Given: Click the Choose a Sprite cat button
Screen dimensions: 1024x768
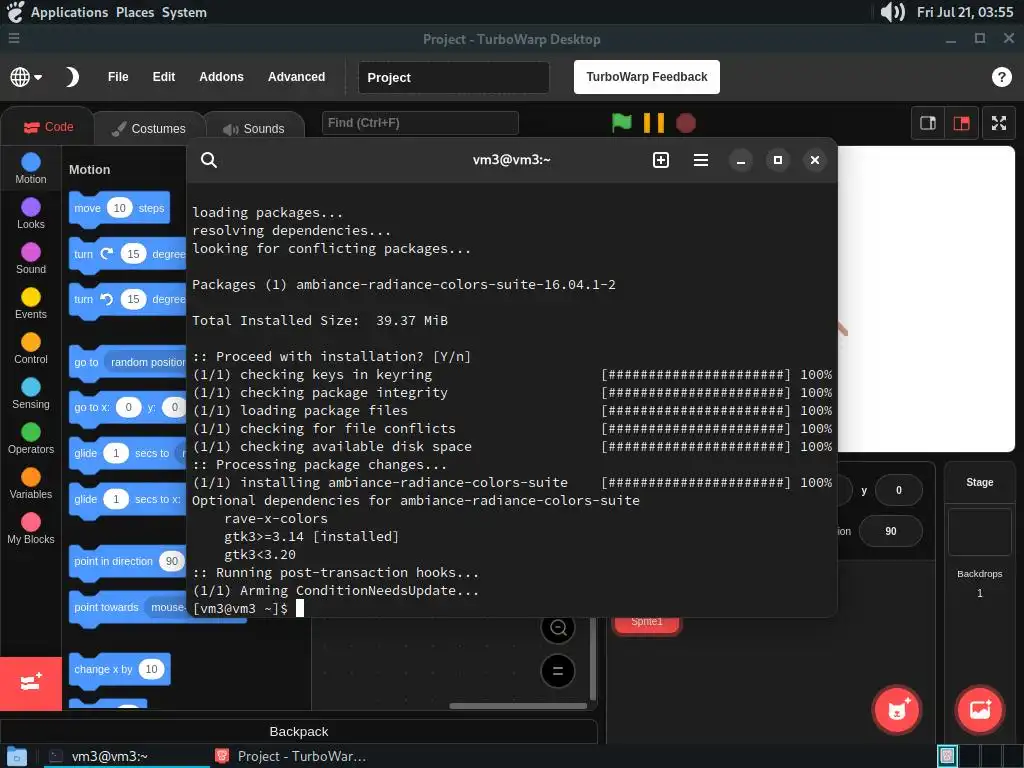Looking at the screenshot, I should pos(897,710).
